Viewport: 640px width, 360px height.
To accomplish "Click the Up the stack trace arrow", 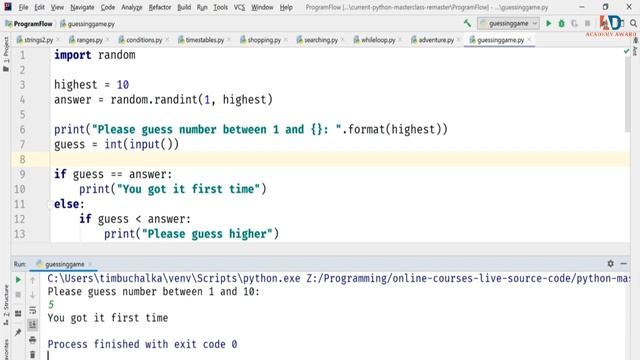I will (33, 280).
